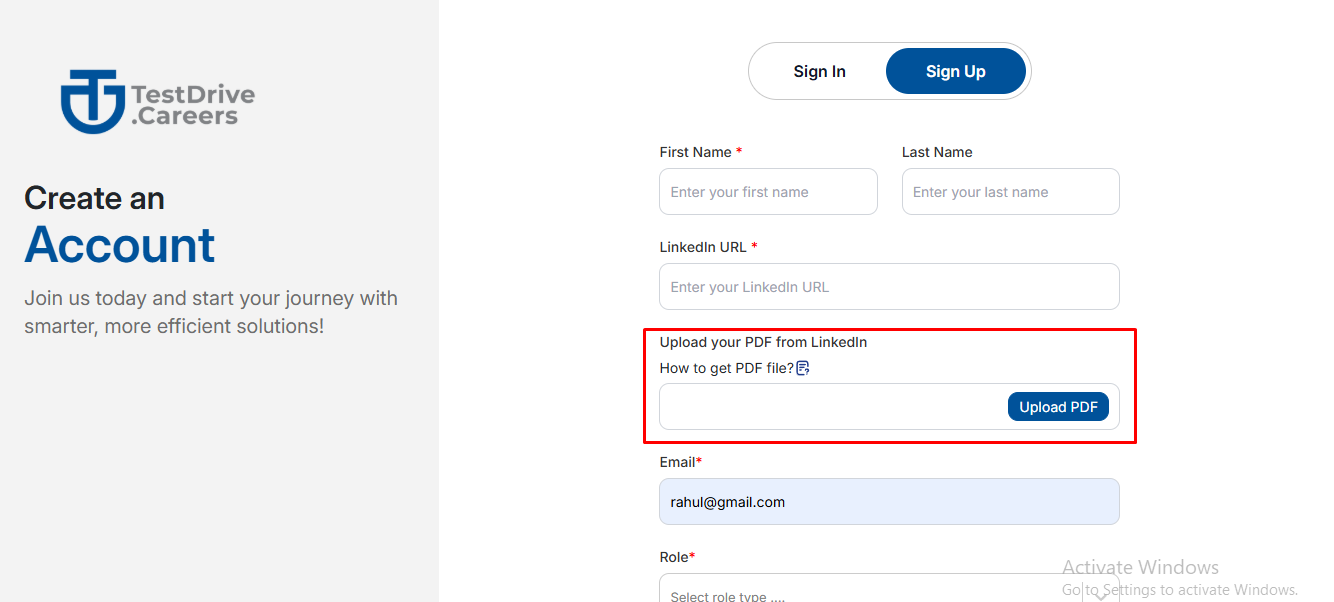The width and height of the screenshot is (1334, 602).
Task: Click the TestDrive shield logo icon
Action: click(92, 101)
